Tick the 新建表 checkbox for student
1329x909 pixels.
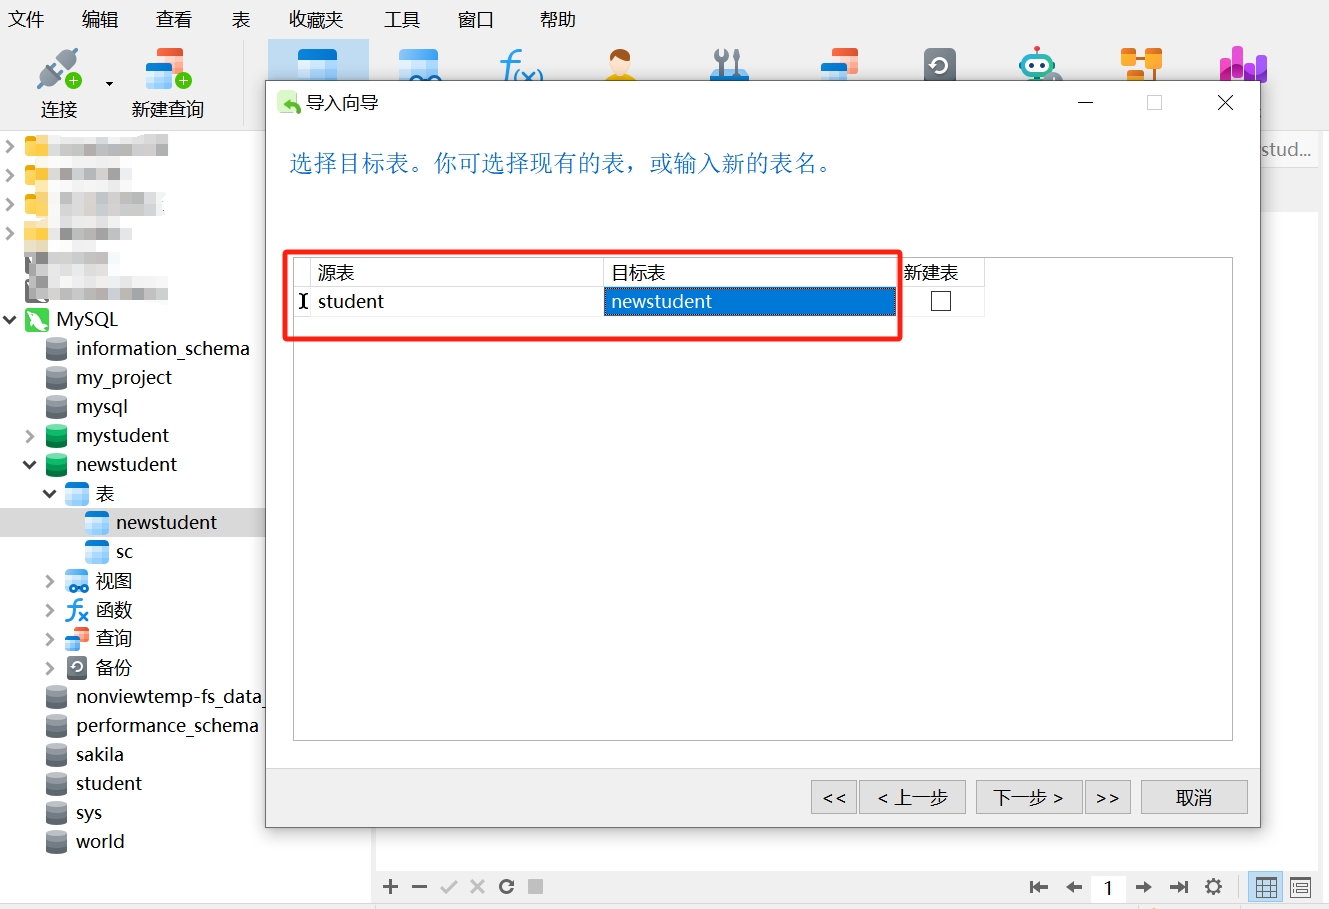(x=941, y=301)
